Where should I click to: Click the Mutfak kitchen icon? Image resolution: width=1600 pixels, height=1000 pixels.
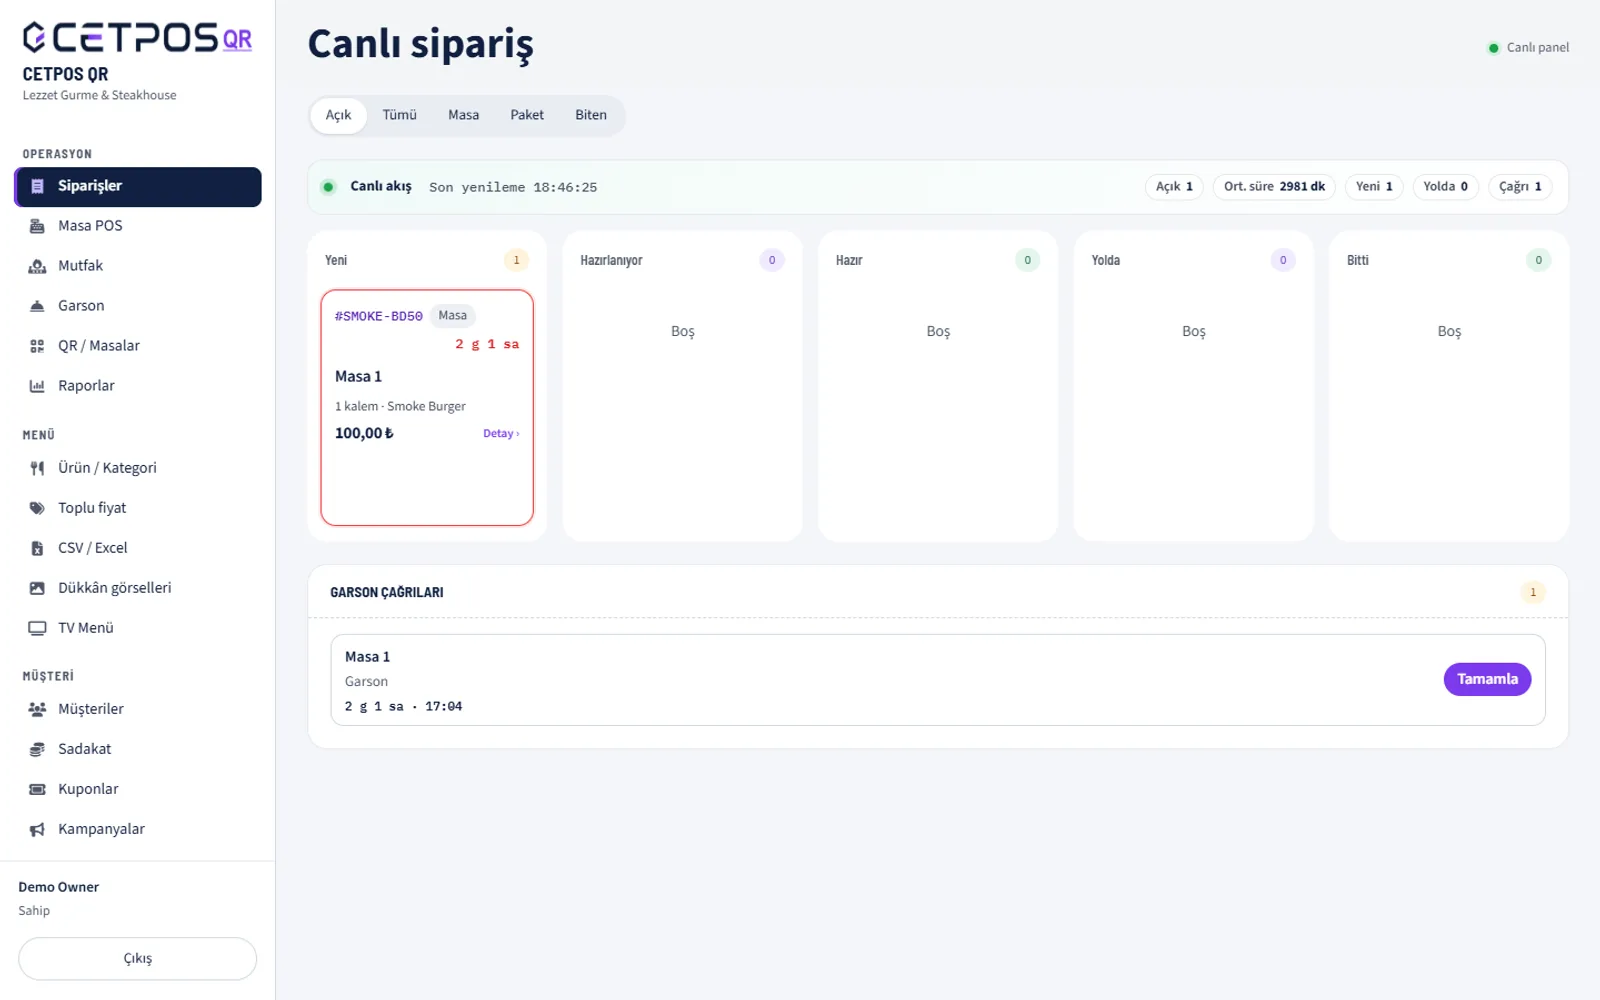(x=37, y=266)
